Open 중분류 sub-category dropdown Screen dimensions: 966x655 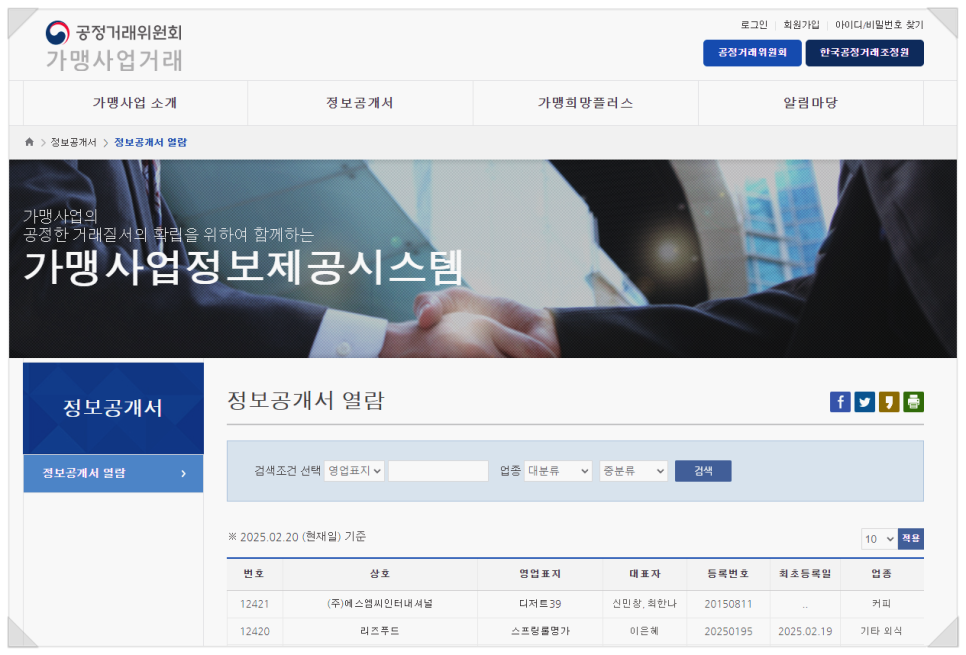click(633, 471)
